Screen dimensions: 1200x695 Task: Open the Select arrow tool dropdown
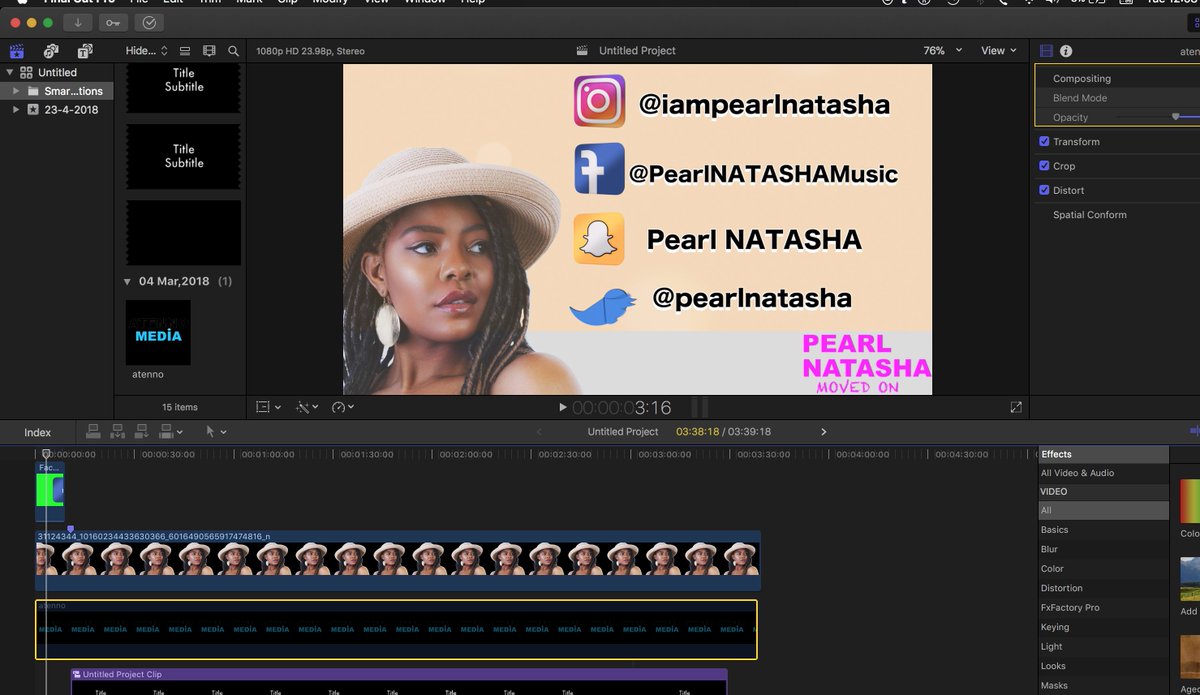[x=215, y=432]
